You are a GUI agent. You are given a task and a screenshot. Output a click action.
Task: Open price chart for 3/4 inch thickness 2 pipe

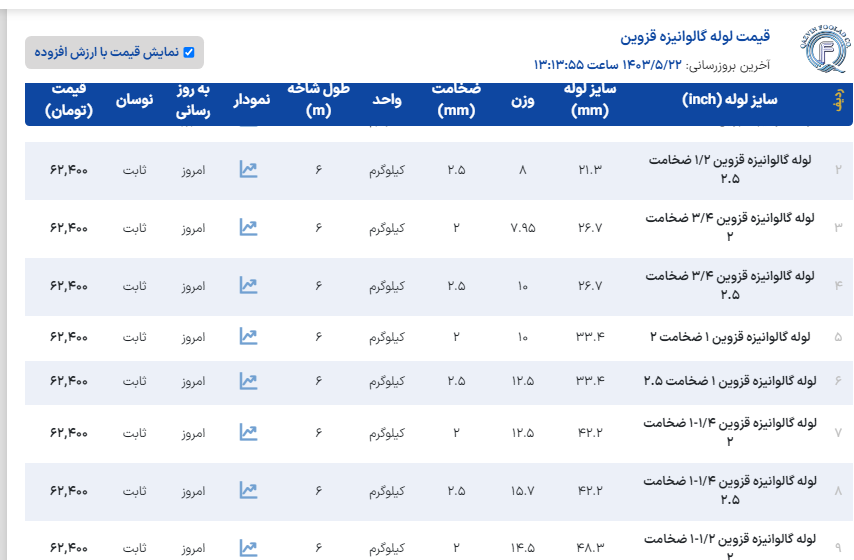(x=248, y=228)
